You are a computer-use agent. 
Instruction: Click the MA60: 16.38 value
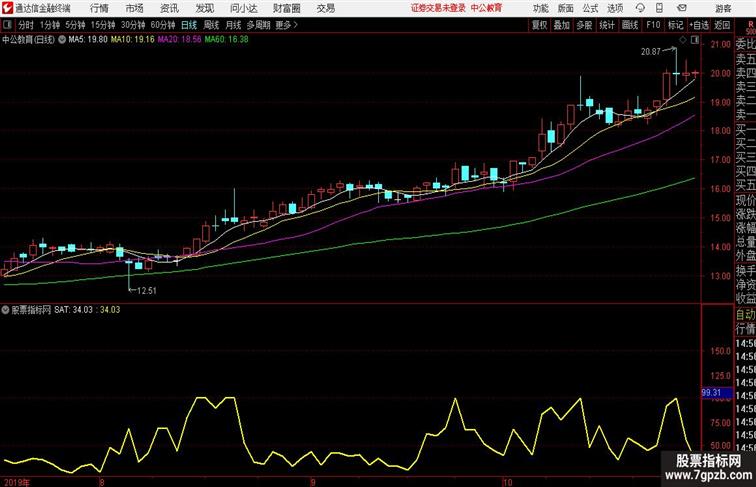click(226, 40)
